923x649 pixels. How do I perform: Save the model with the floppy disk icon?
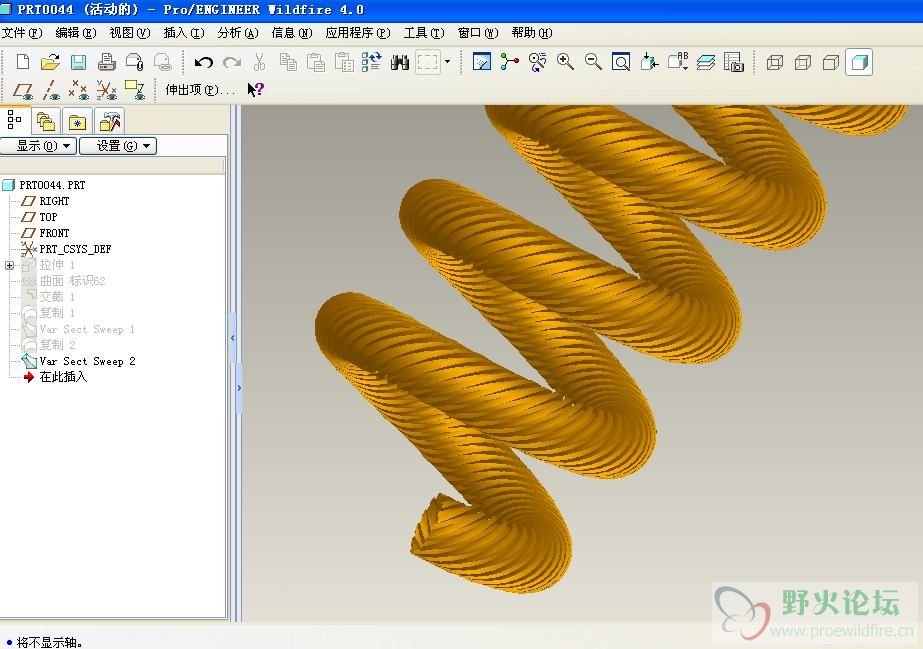(x=78, y=62)
